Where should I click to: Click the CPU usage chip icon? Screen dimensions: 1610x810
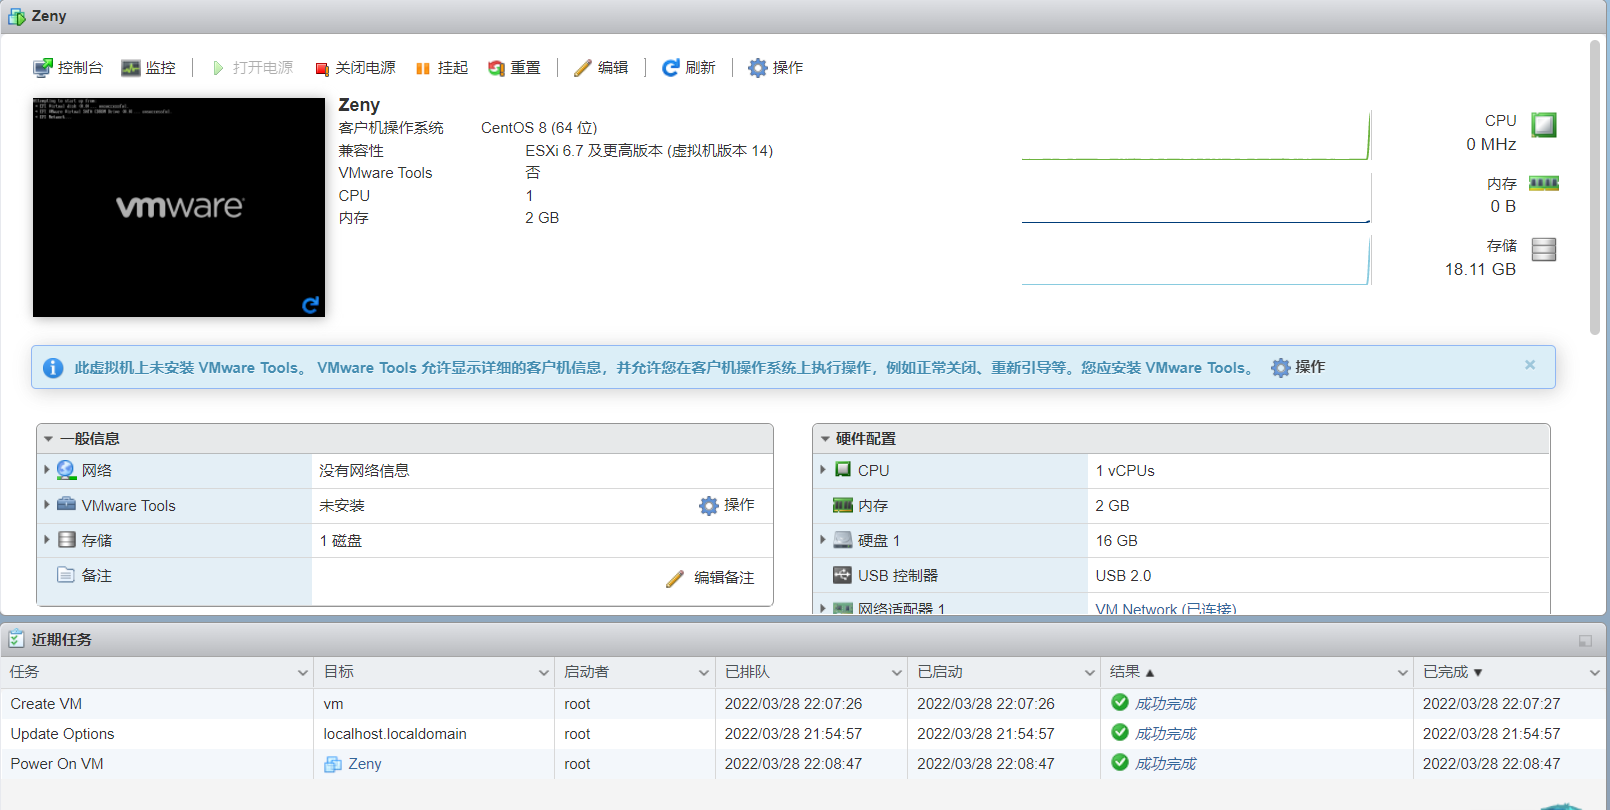[x=1544, y=125]
